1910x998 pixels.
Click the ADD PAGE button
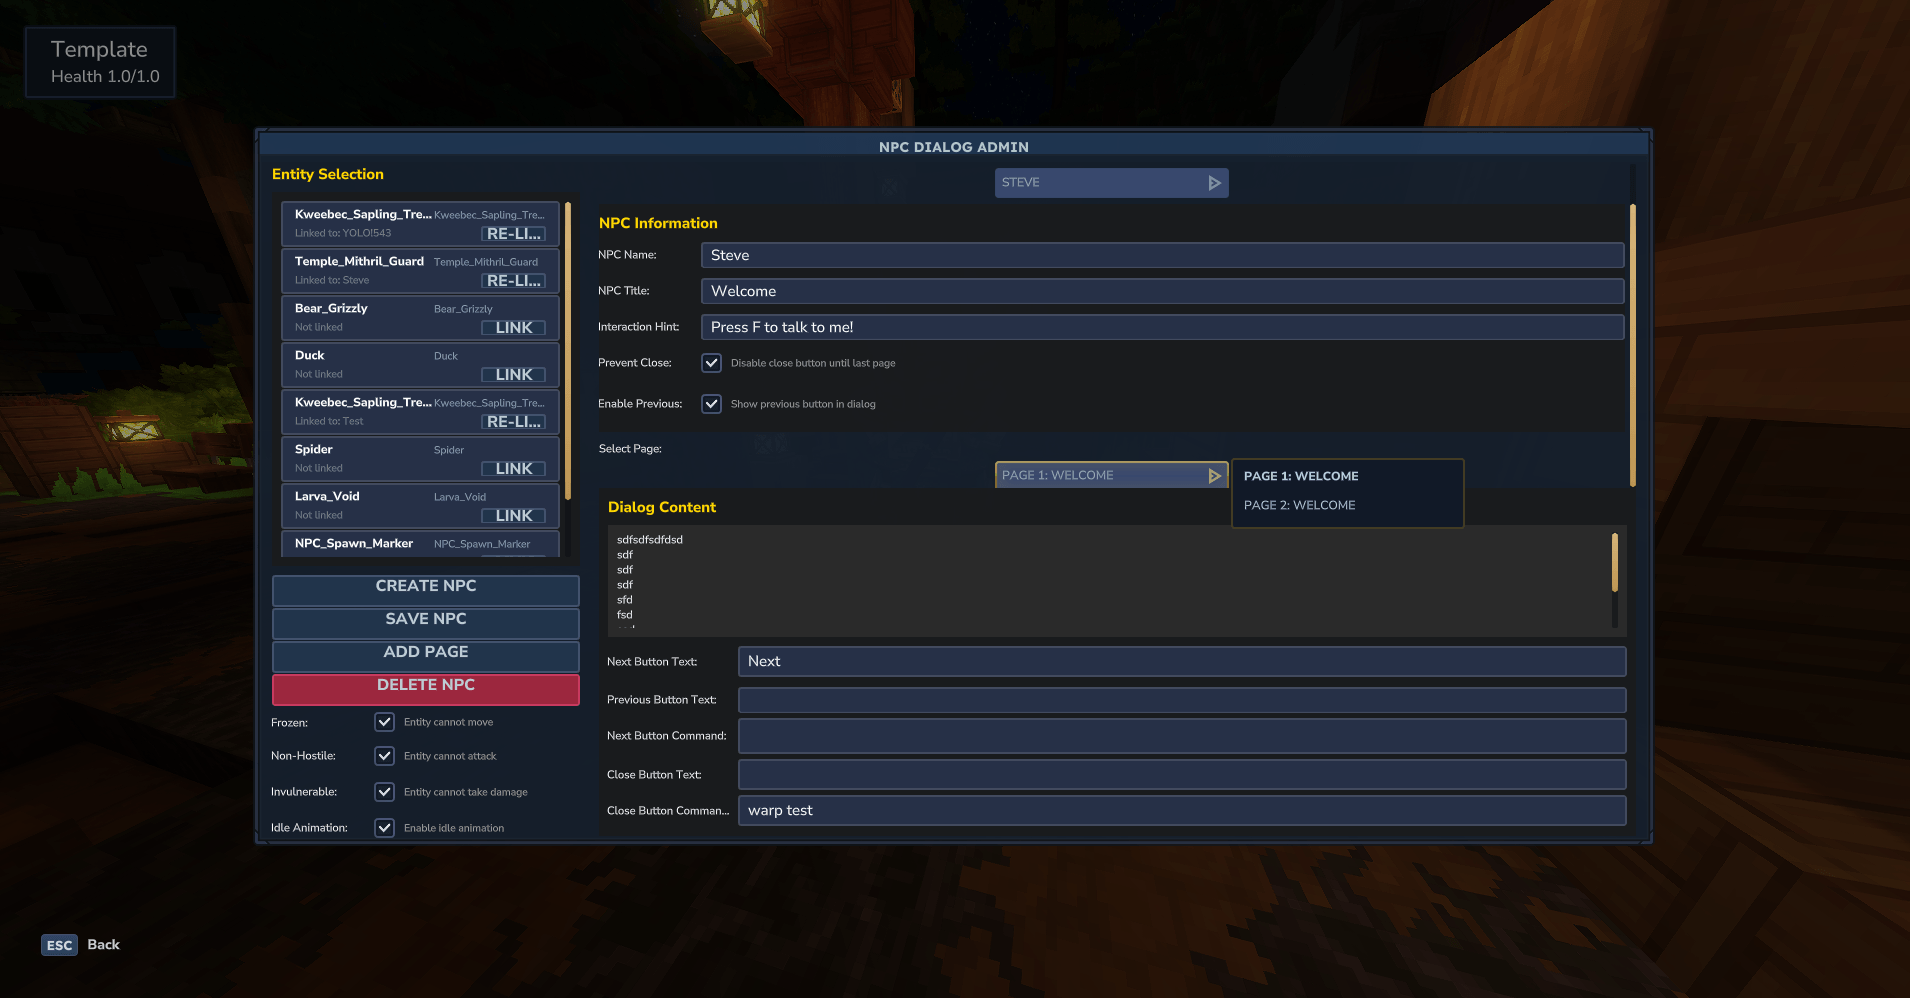coord(425,653)
